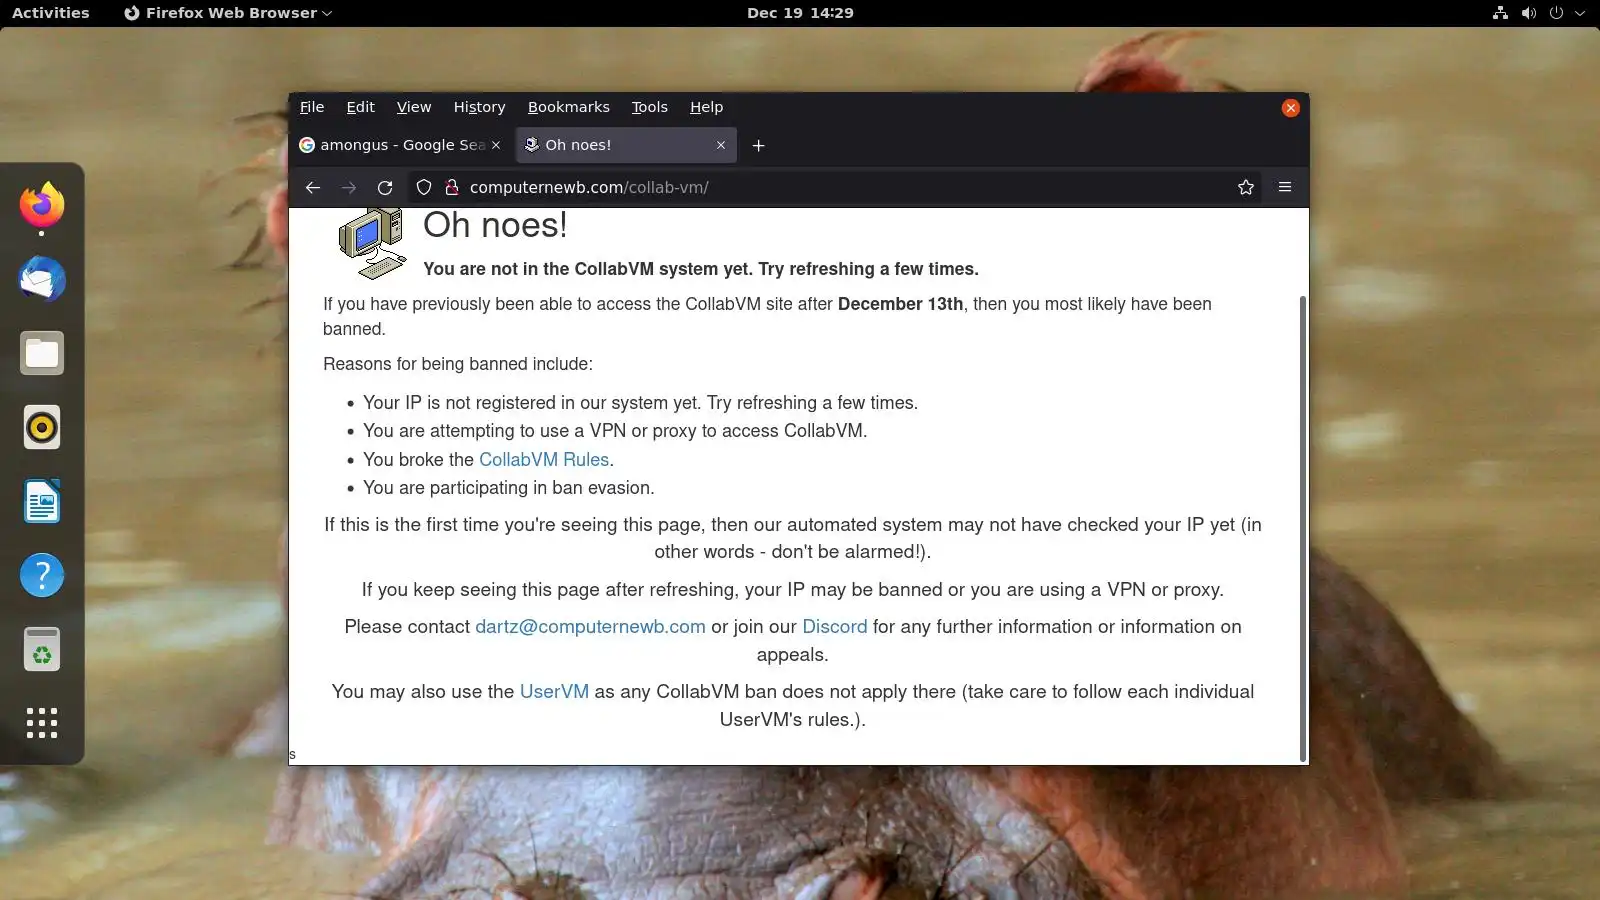Screen dimensions: 1600x900
Task: Open the Firefox hamburger menu
Action: [1285, 187]
